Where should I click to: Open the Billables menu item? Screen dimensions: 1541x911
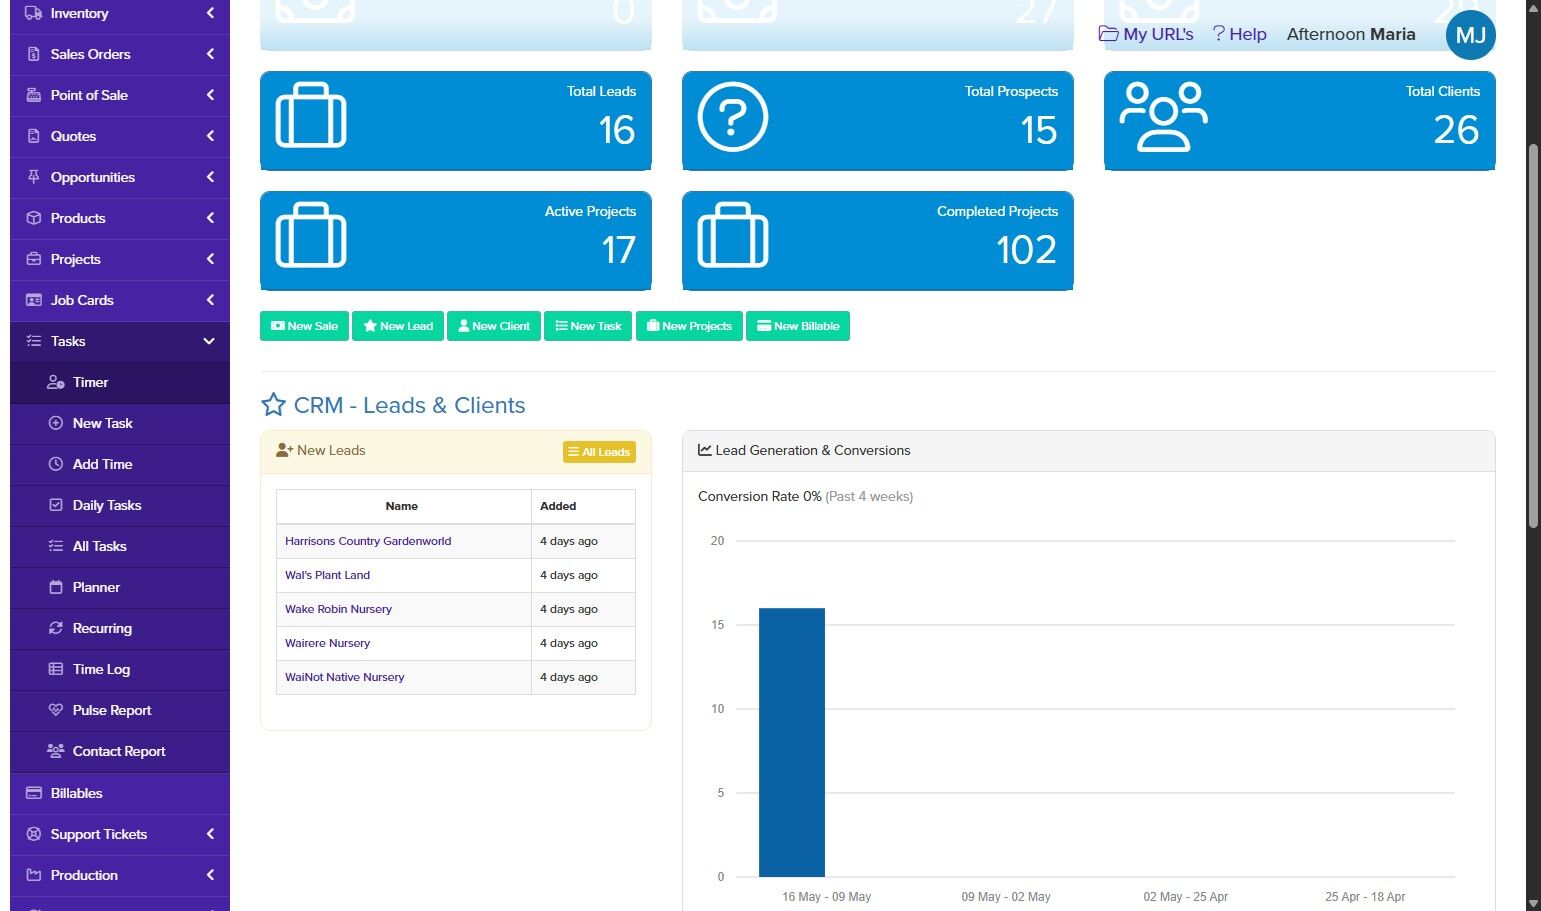coord(120,793)
